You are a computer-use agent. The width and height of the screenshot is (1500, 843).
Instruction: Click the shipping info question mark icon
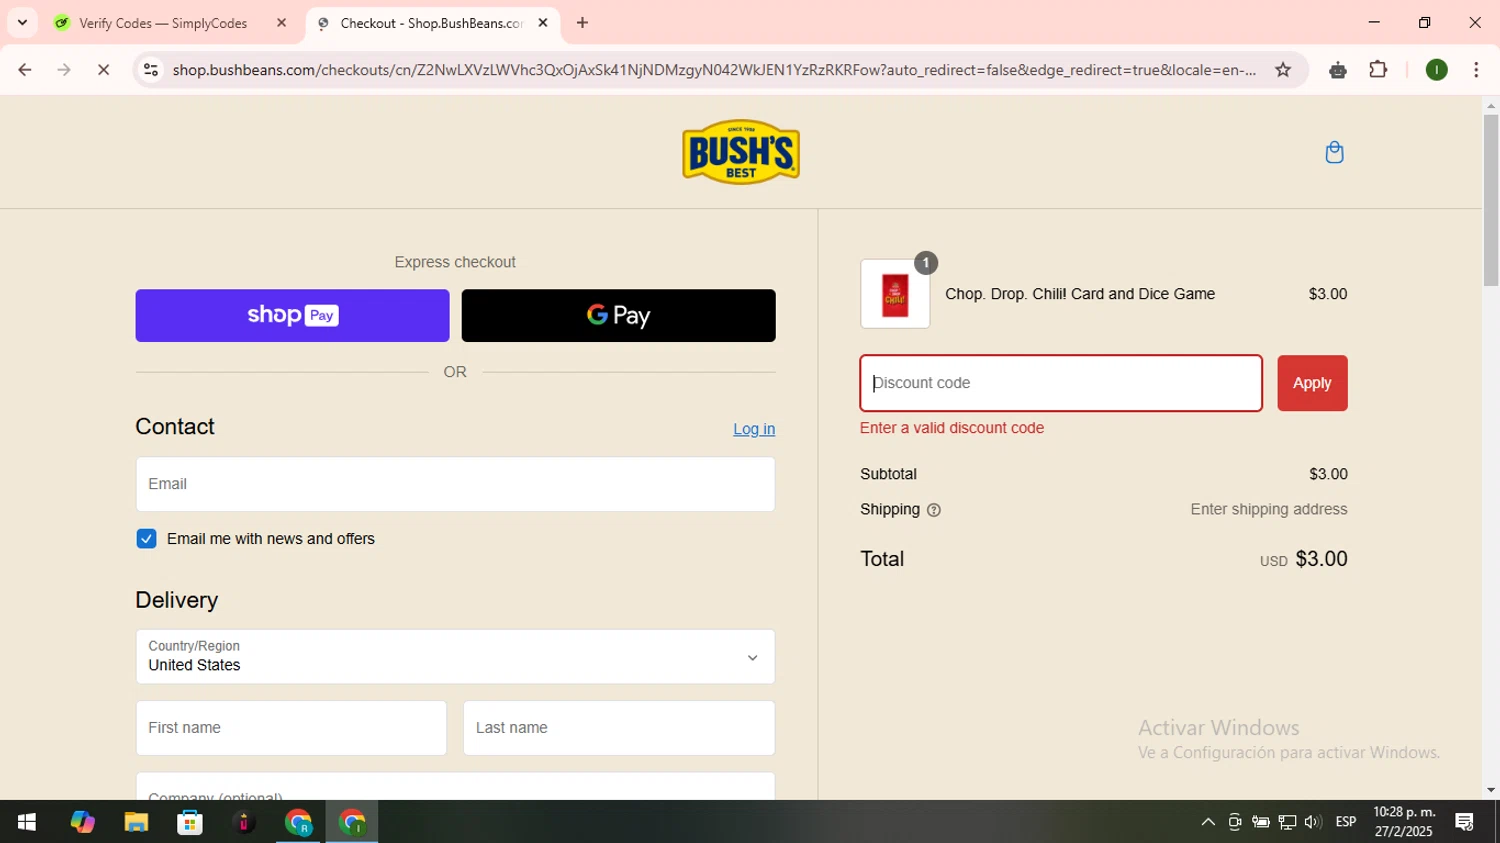pos(934,510)
